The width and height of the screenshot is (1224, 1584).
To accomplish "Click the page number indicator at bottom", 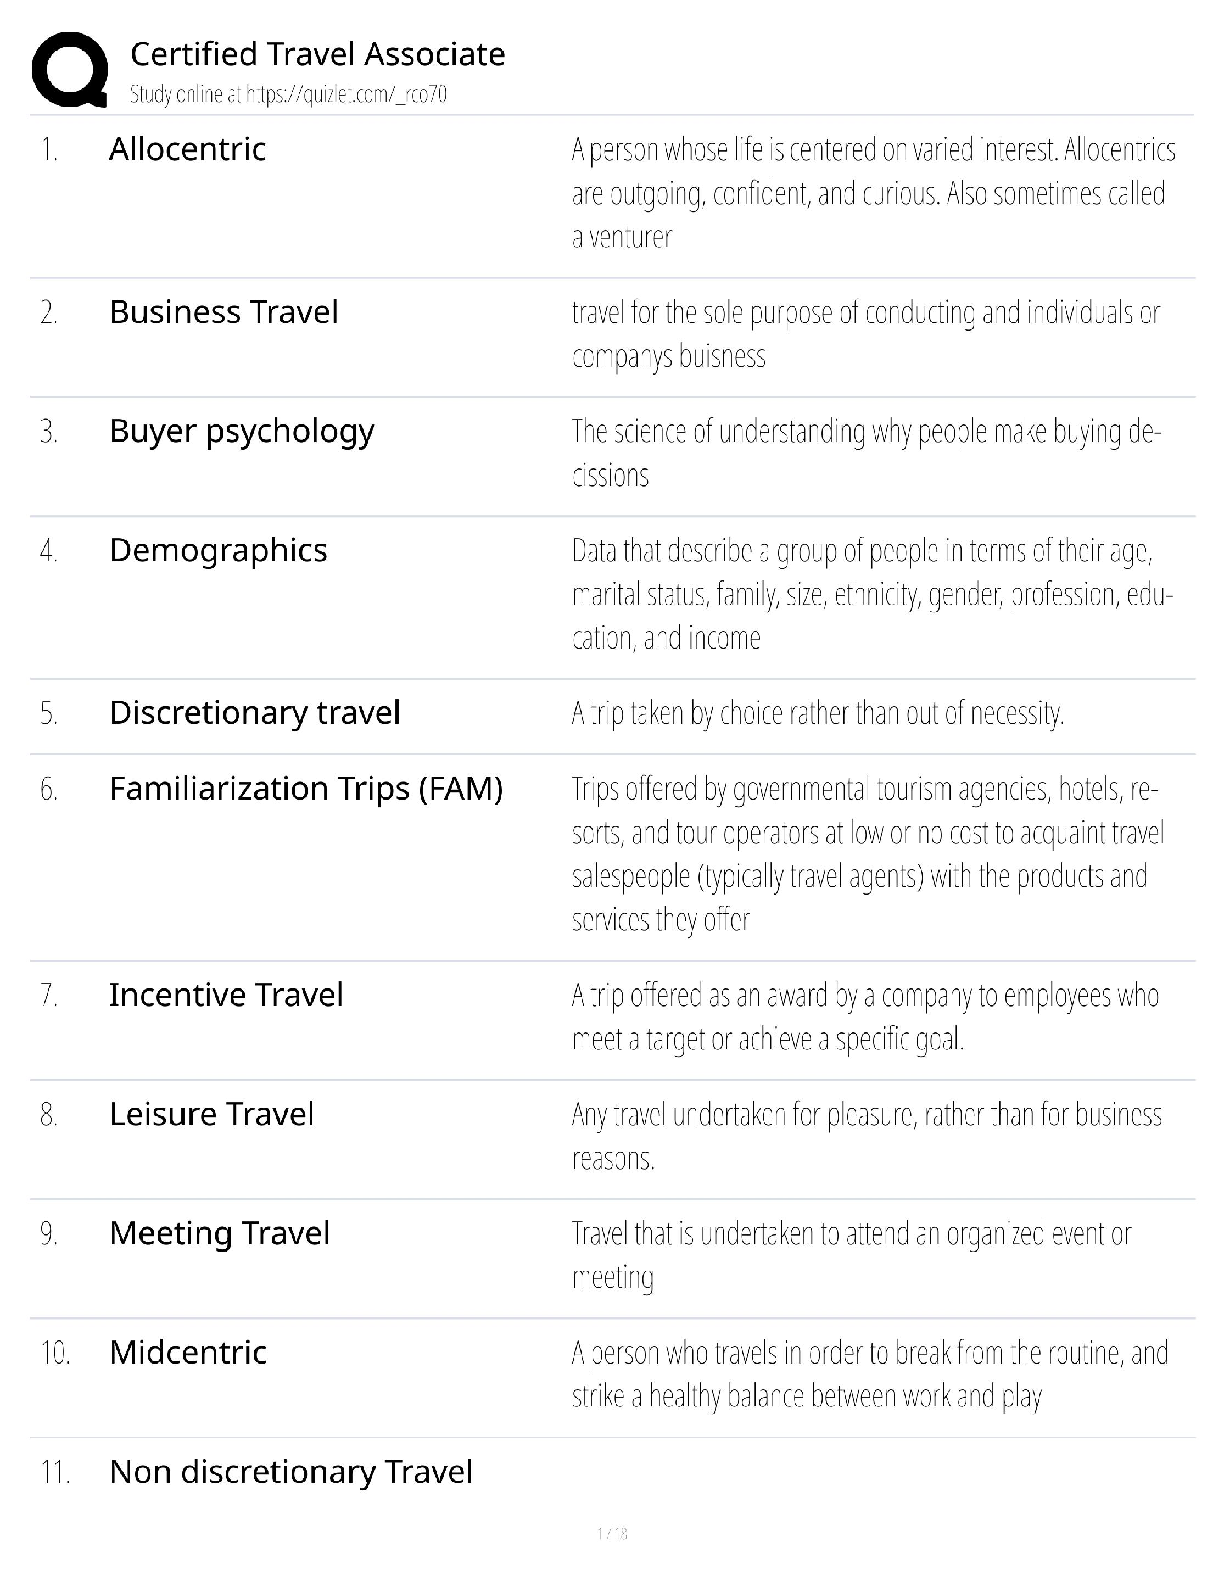I will [x=611, y=1533].
